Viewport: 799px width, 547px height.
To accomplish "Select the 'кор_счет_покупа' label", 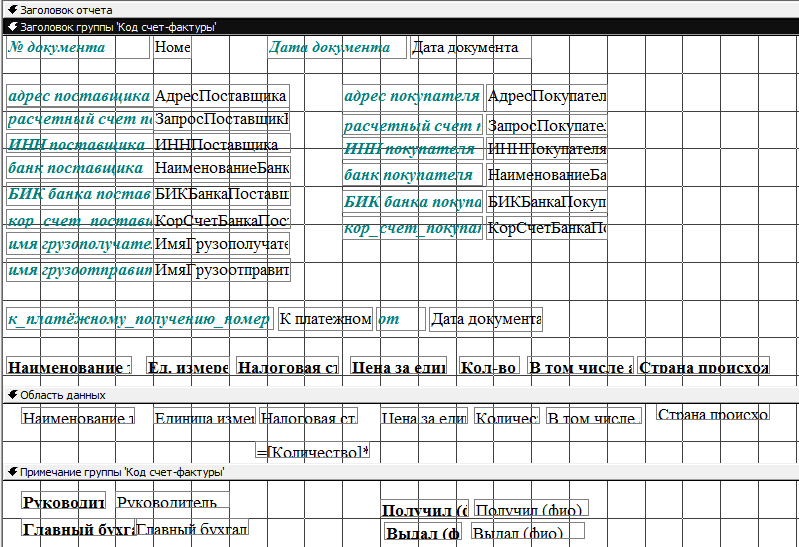I will point(413,228).
